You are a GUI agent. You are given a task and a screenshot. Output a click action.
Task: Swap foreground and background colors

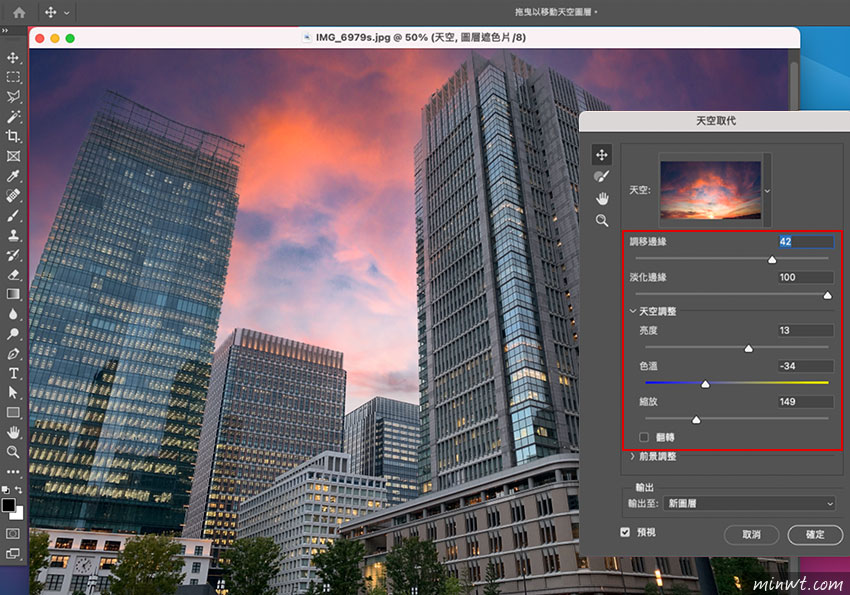pos(18,489)
